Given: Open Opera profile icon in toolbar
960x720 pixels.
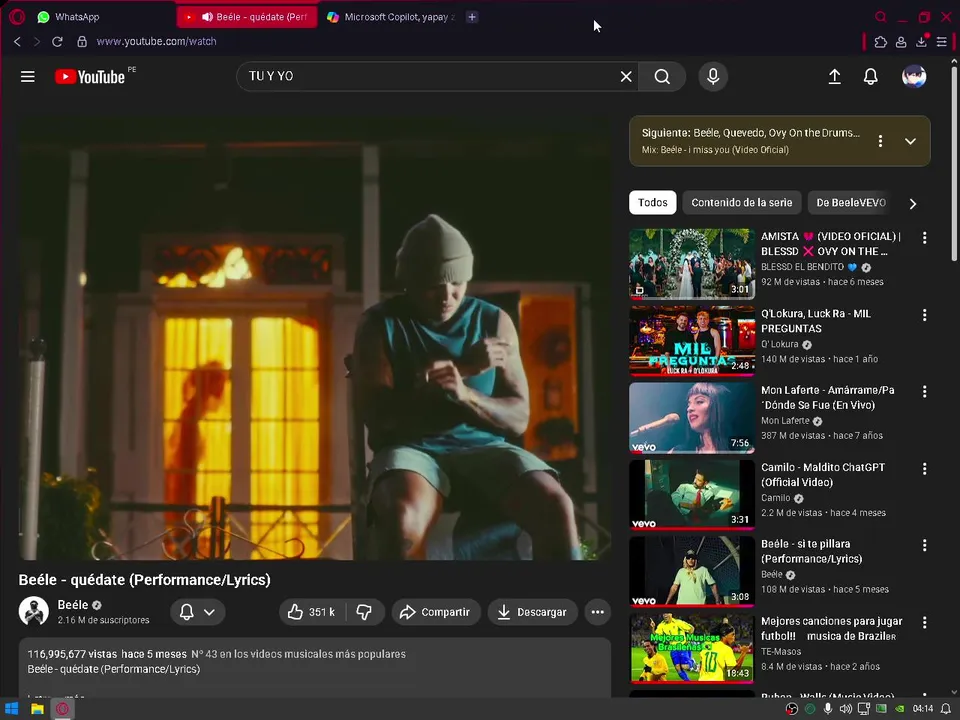Looking at the screenshot, I should pos(901,42).
